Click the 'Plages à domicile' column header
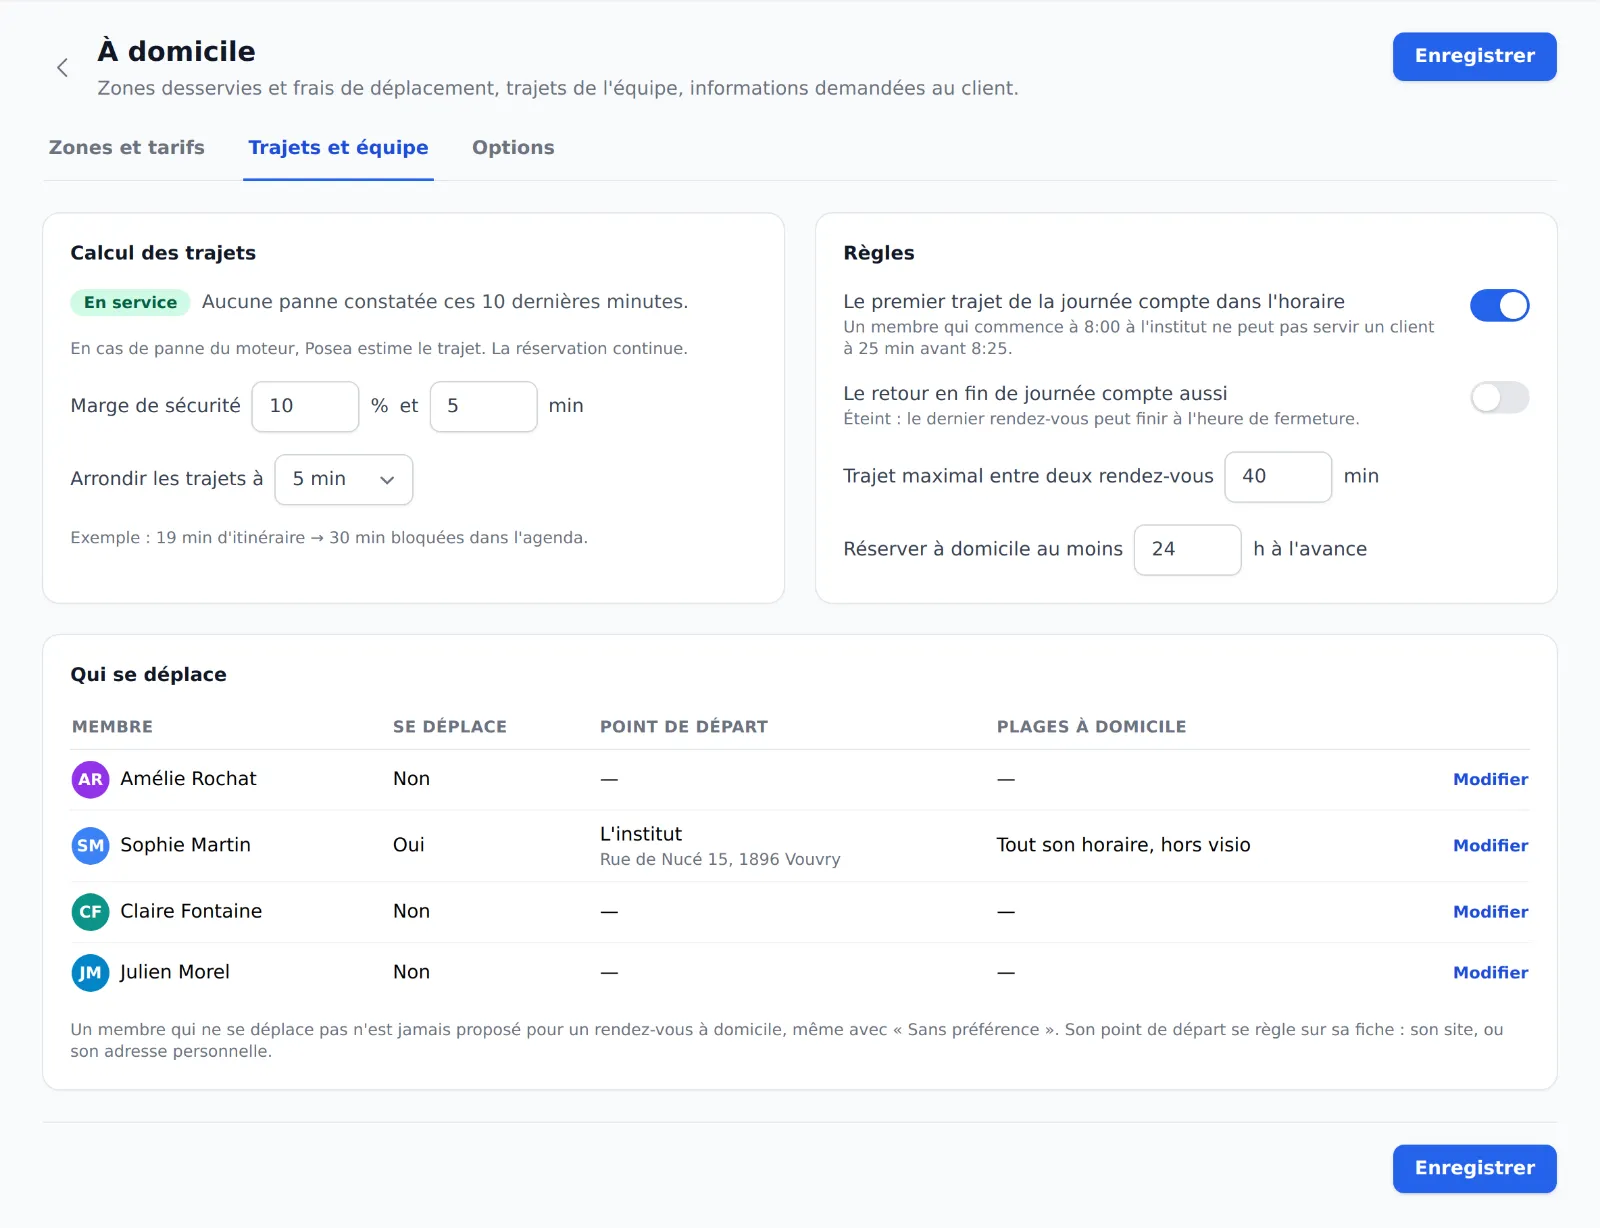The image size is (1600, 1228). click(1091, 727)
